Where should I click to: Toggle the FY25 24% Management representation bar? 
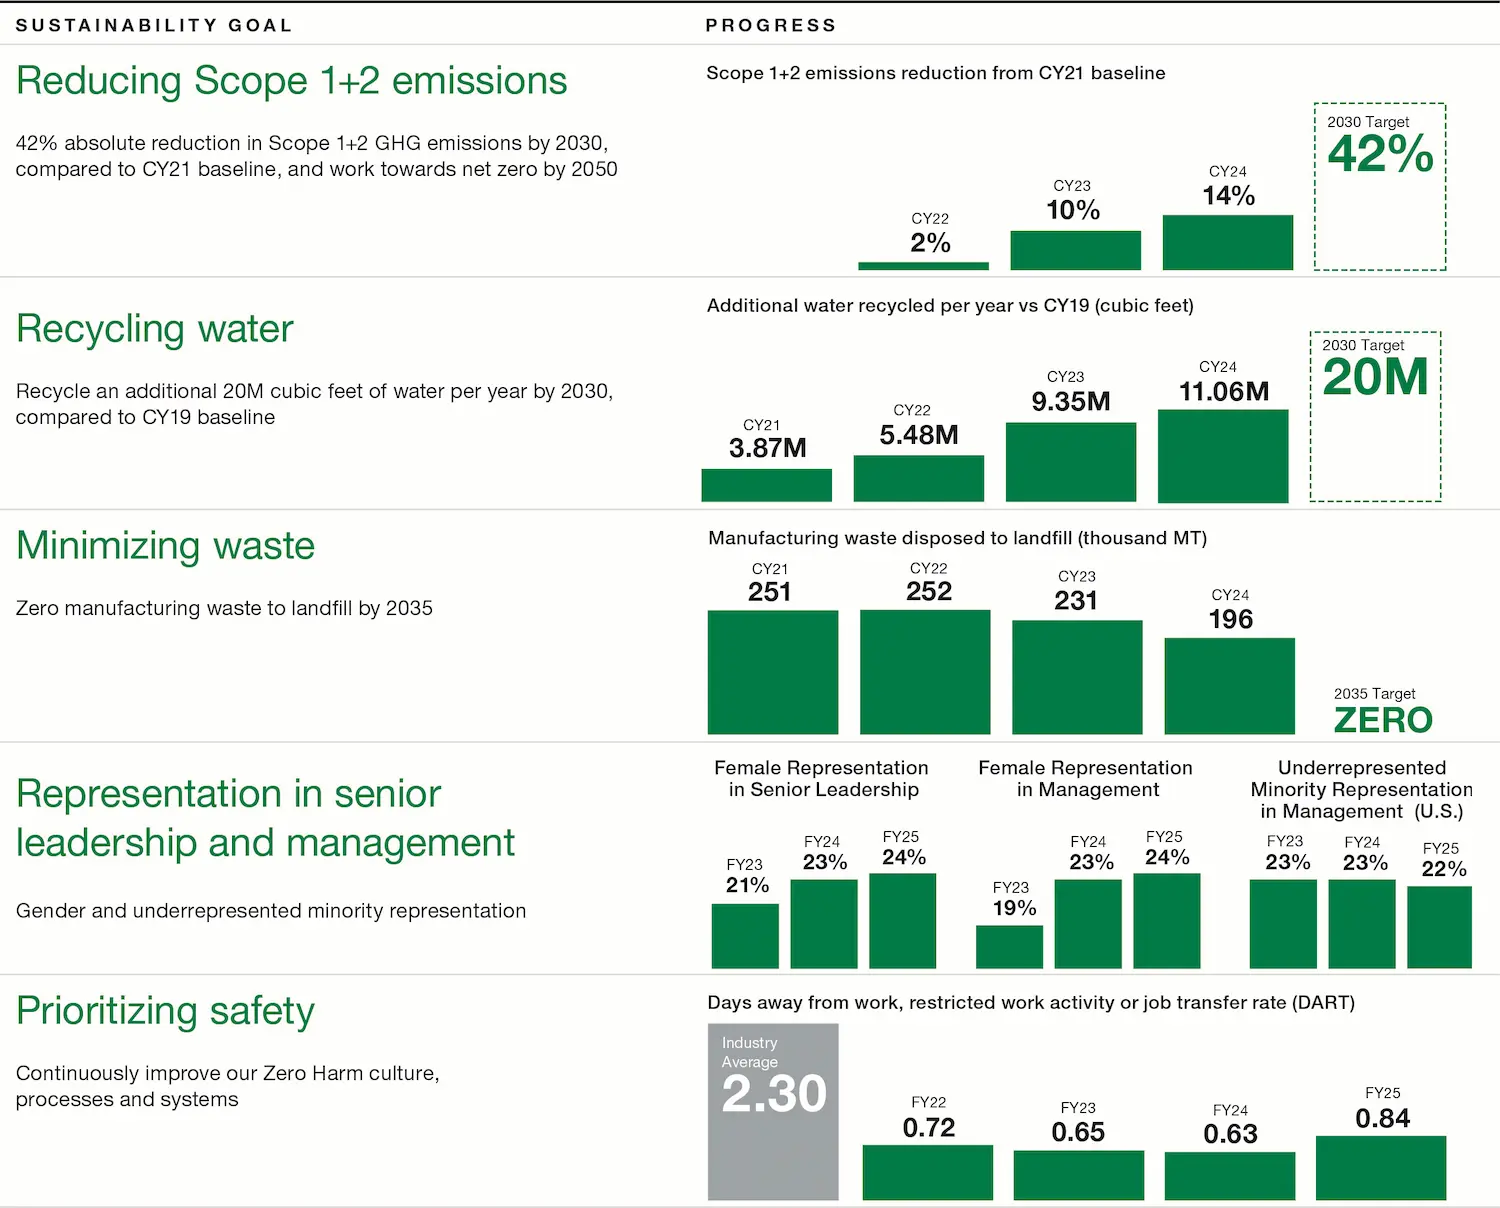coord(1166,918)
